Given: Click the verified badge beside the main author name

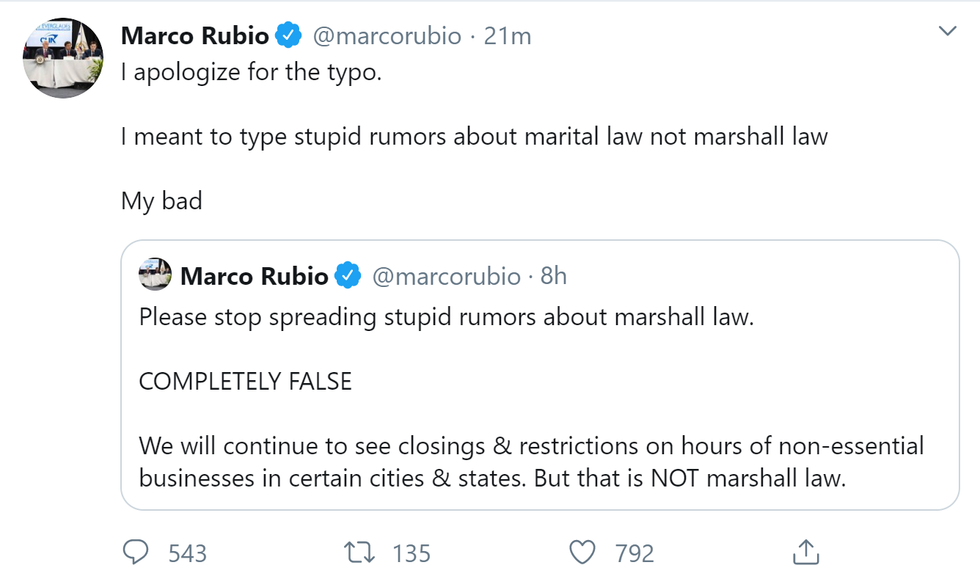Looking at the screenshot, I should 288,37.
